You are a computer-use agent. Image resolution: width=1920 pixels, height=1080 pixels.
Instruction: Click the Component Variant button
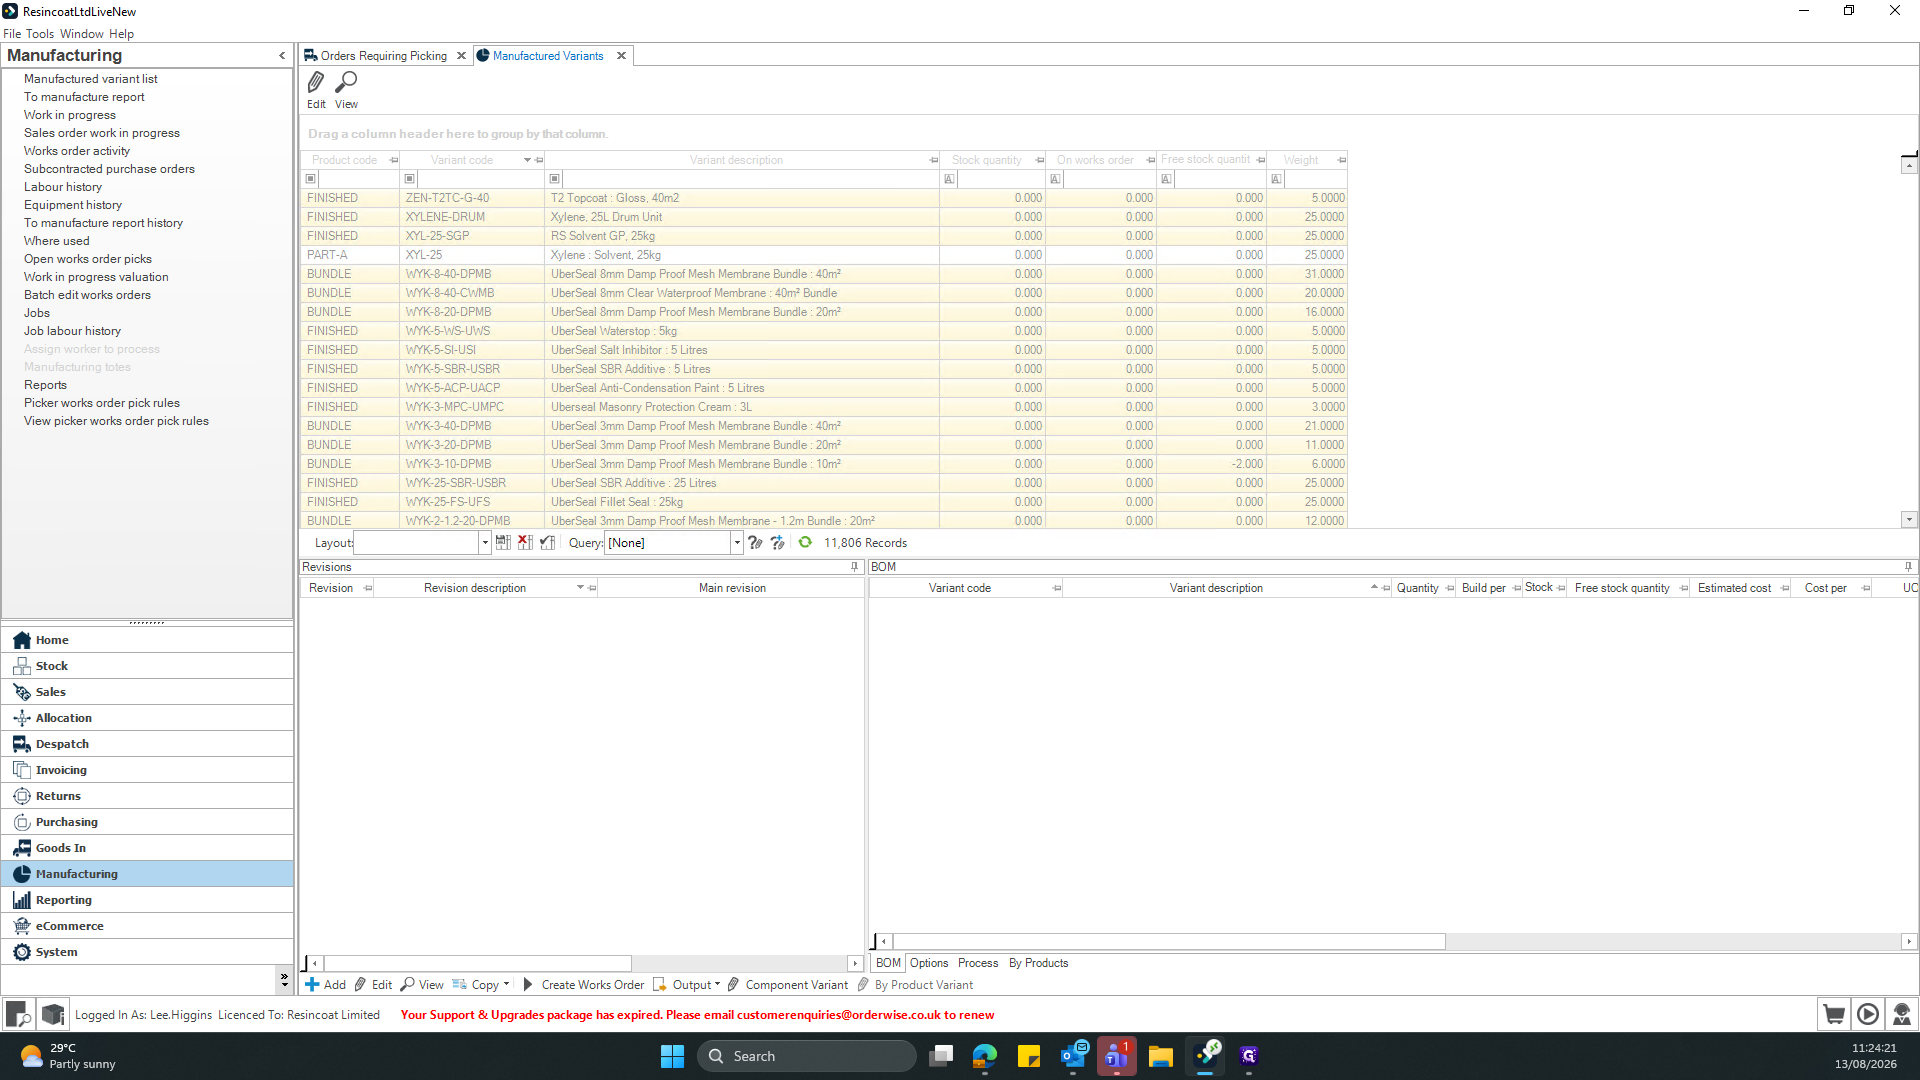[789, 985]
